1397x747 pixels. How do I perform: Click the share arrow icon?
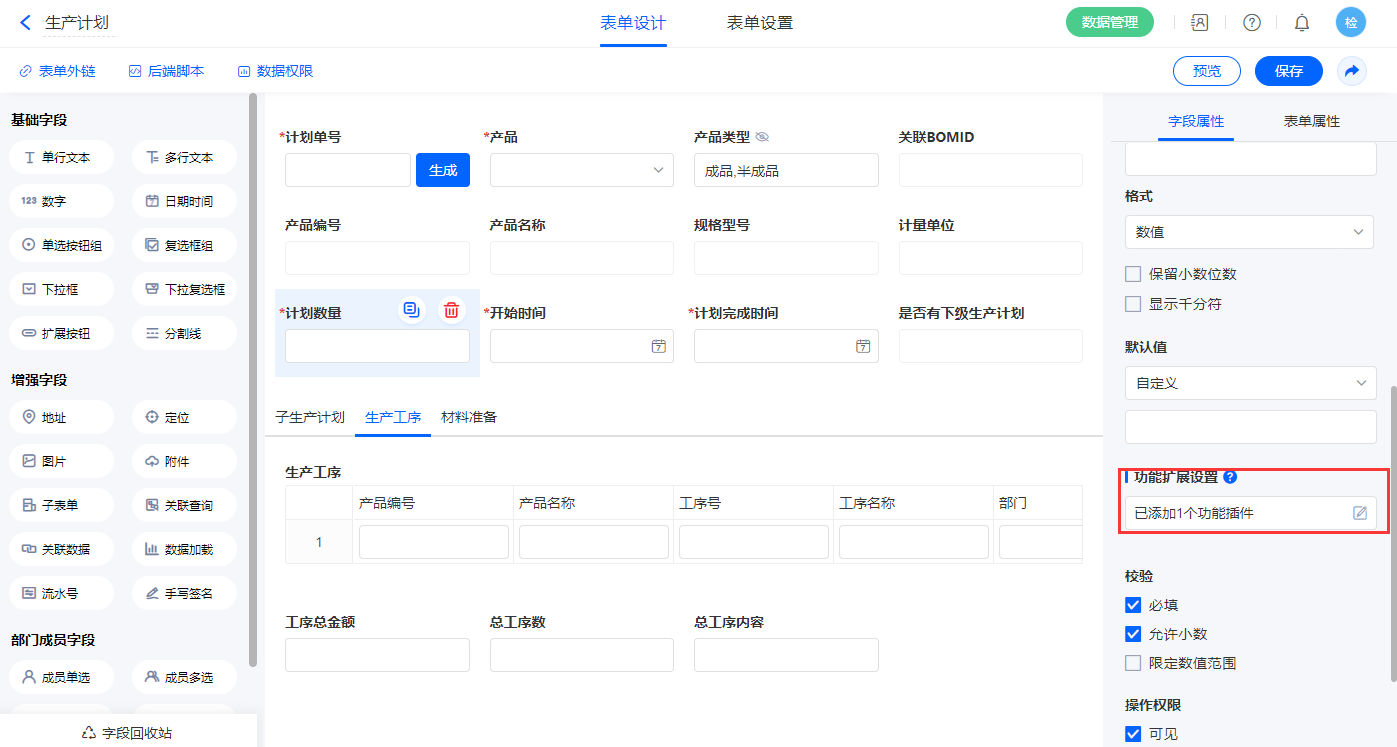1352,71
